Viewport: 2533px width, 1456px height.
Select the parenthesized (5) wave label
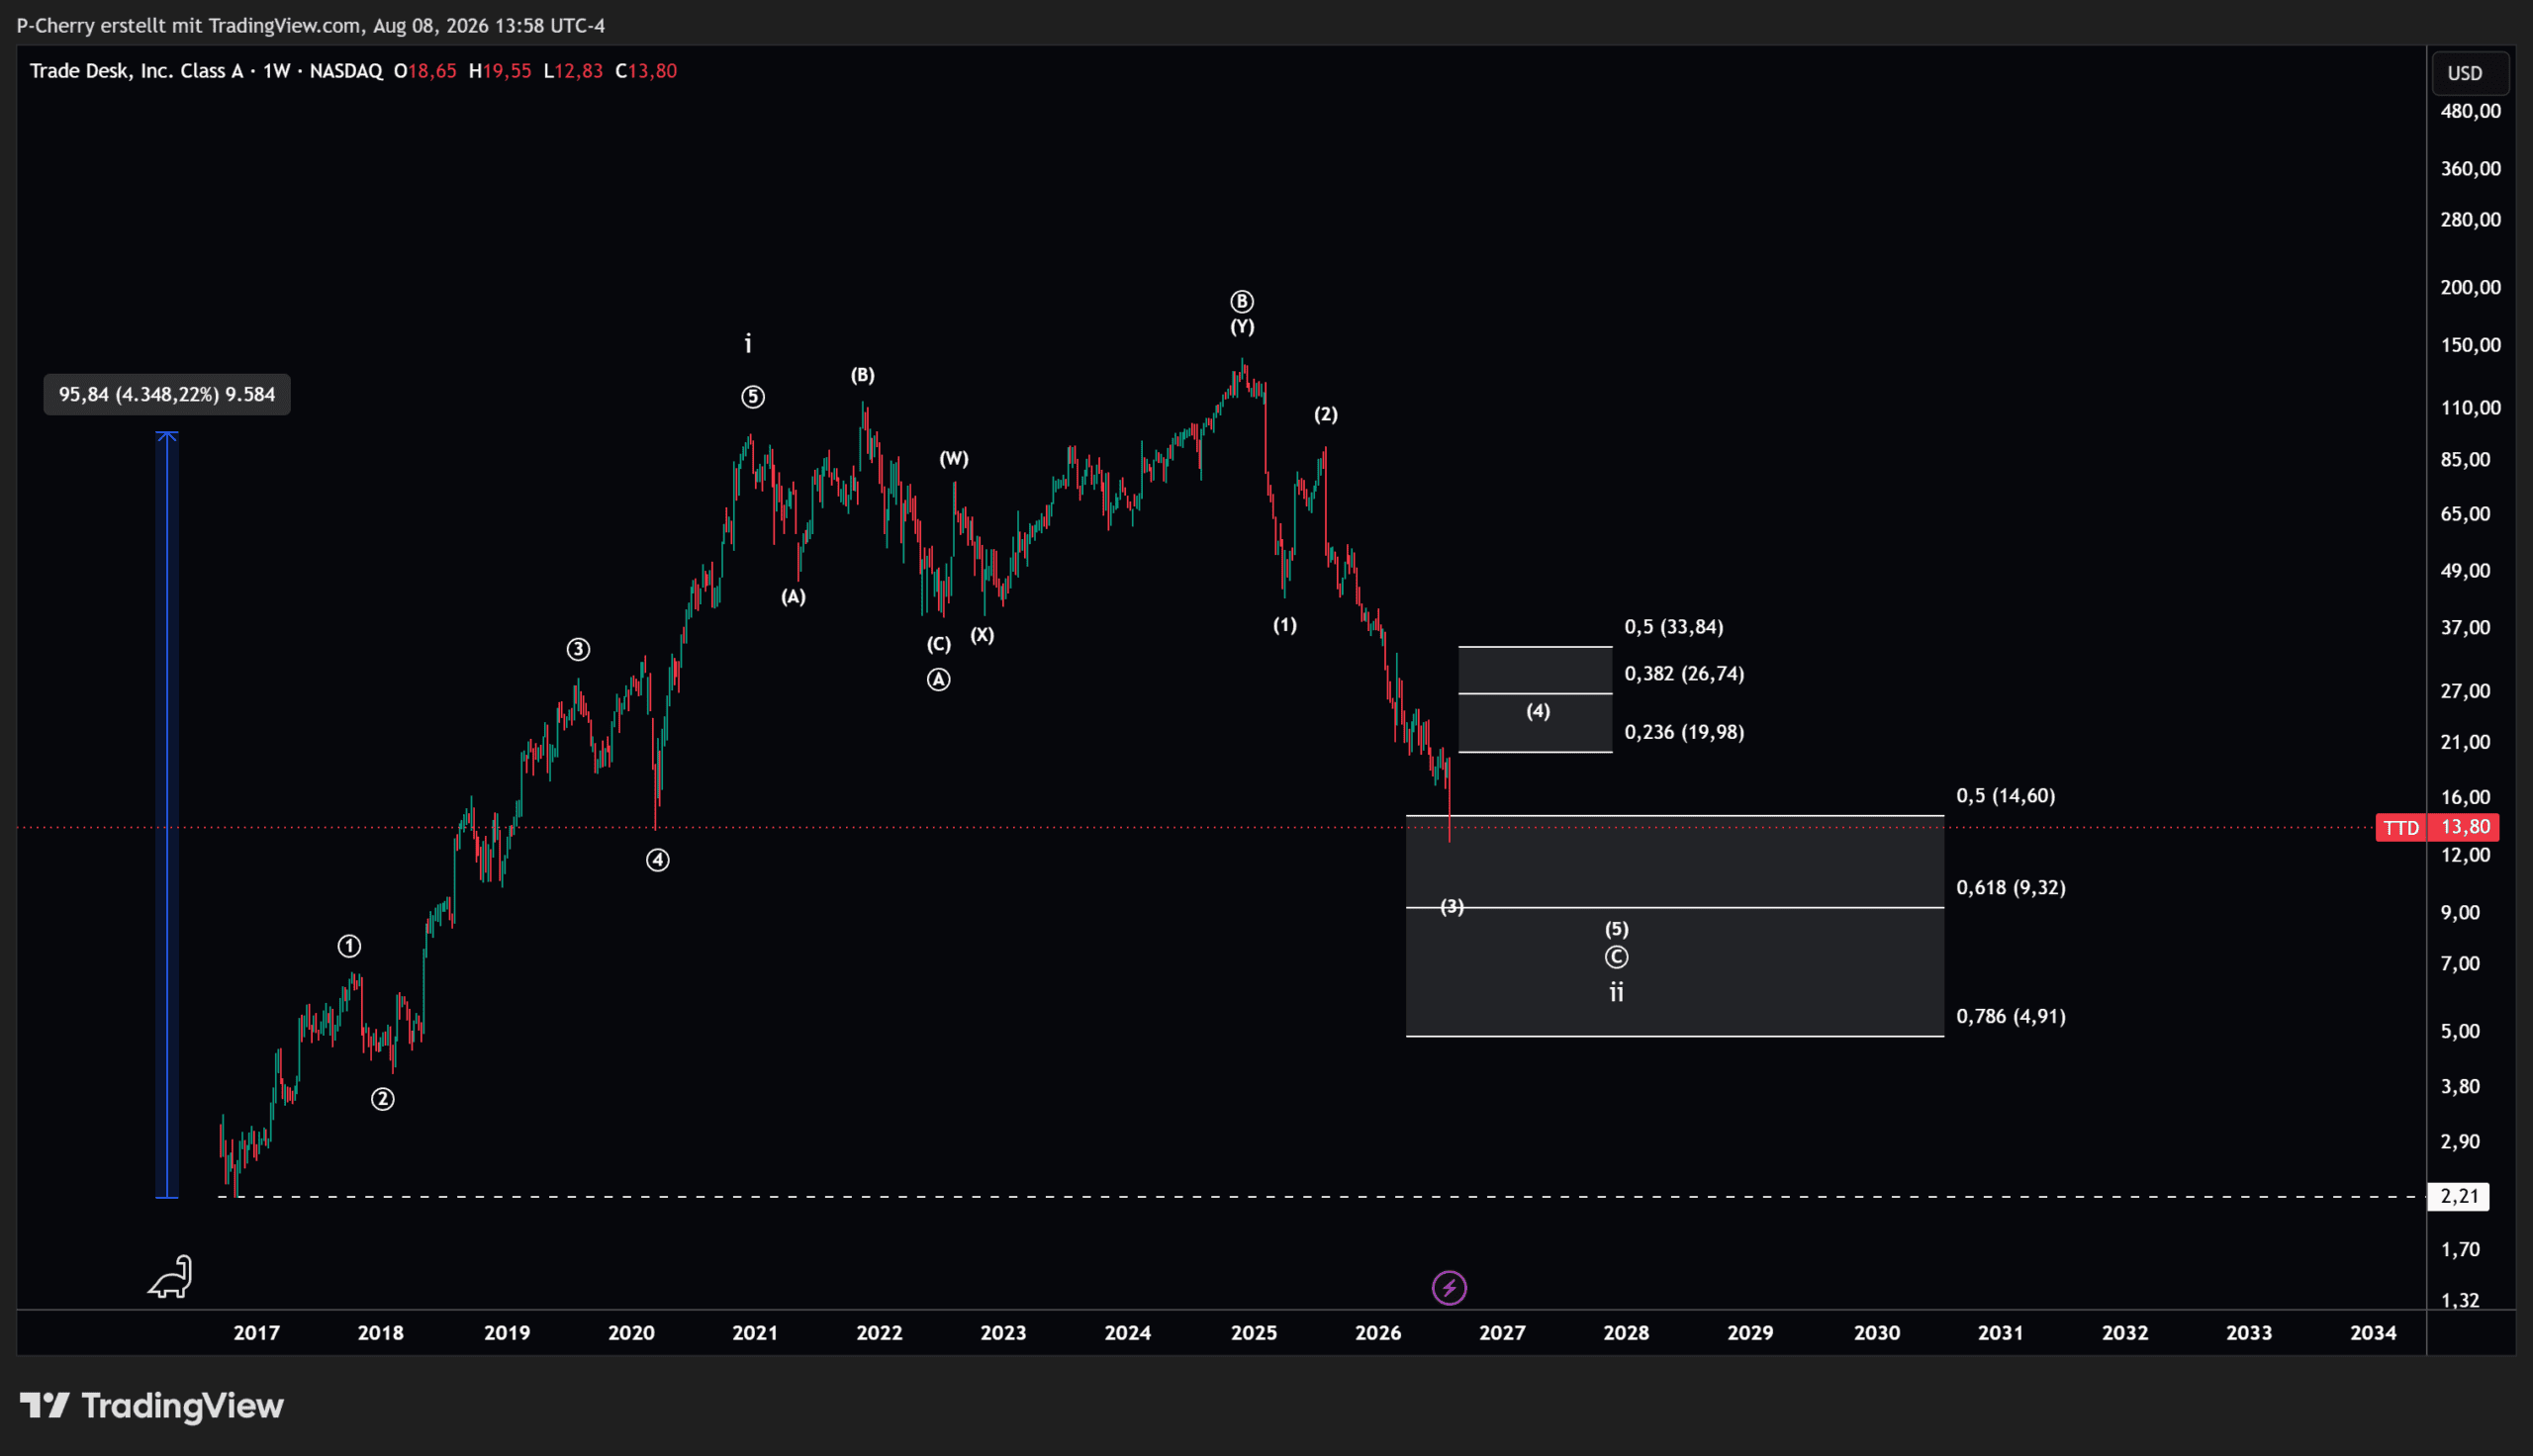(1617, 929)
